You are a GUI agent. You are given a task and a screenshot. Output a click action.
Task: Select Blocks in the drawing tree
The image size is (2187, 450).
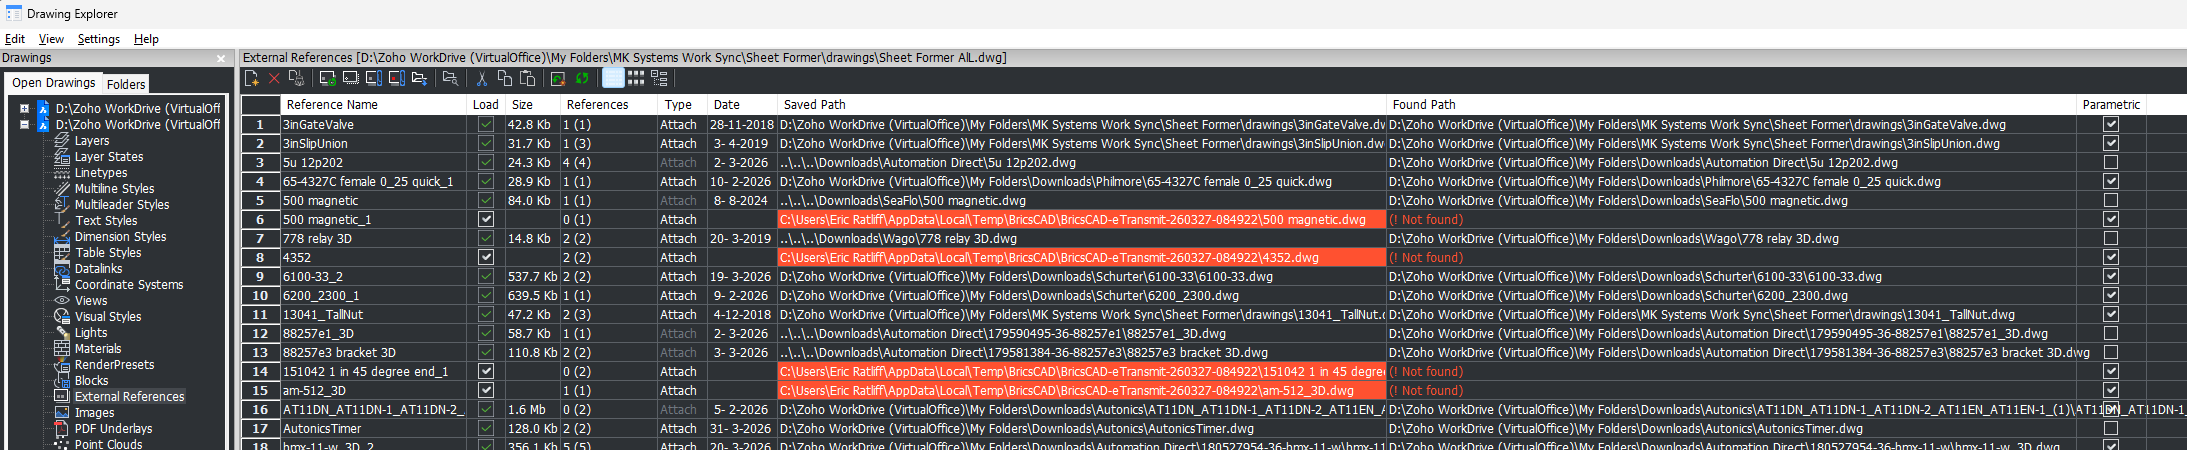[91, 381]
